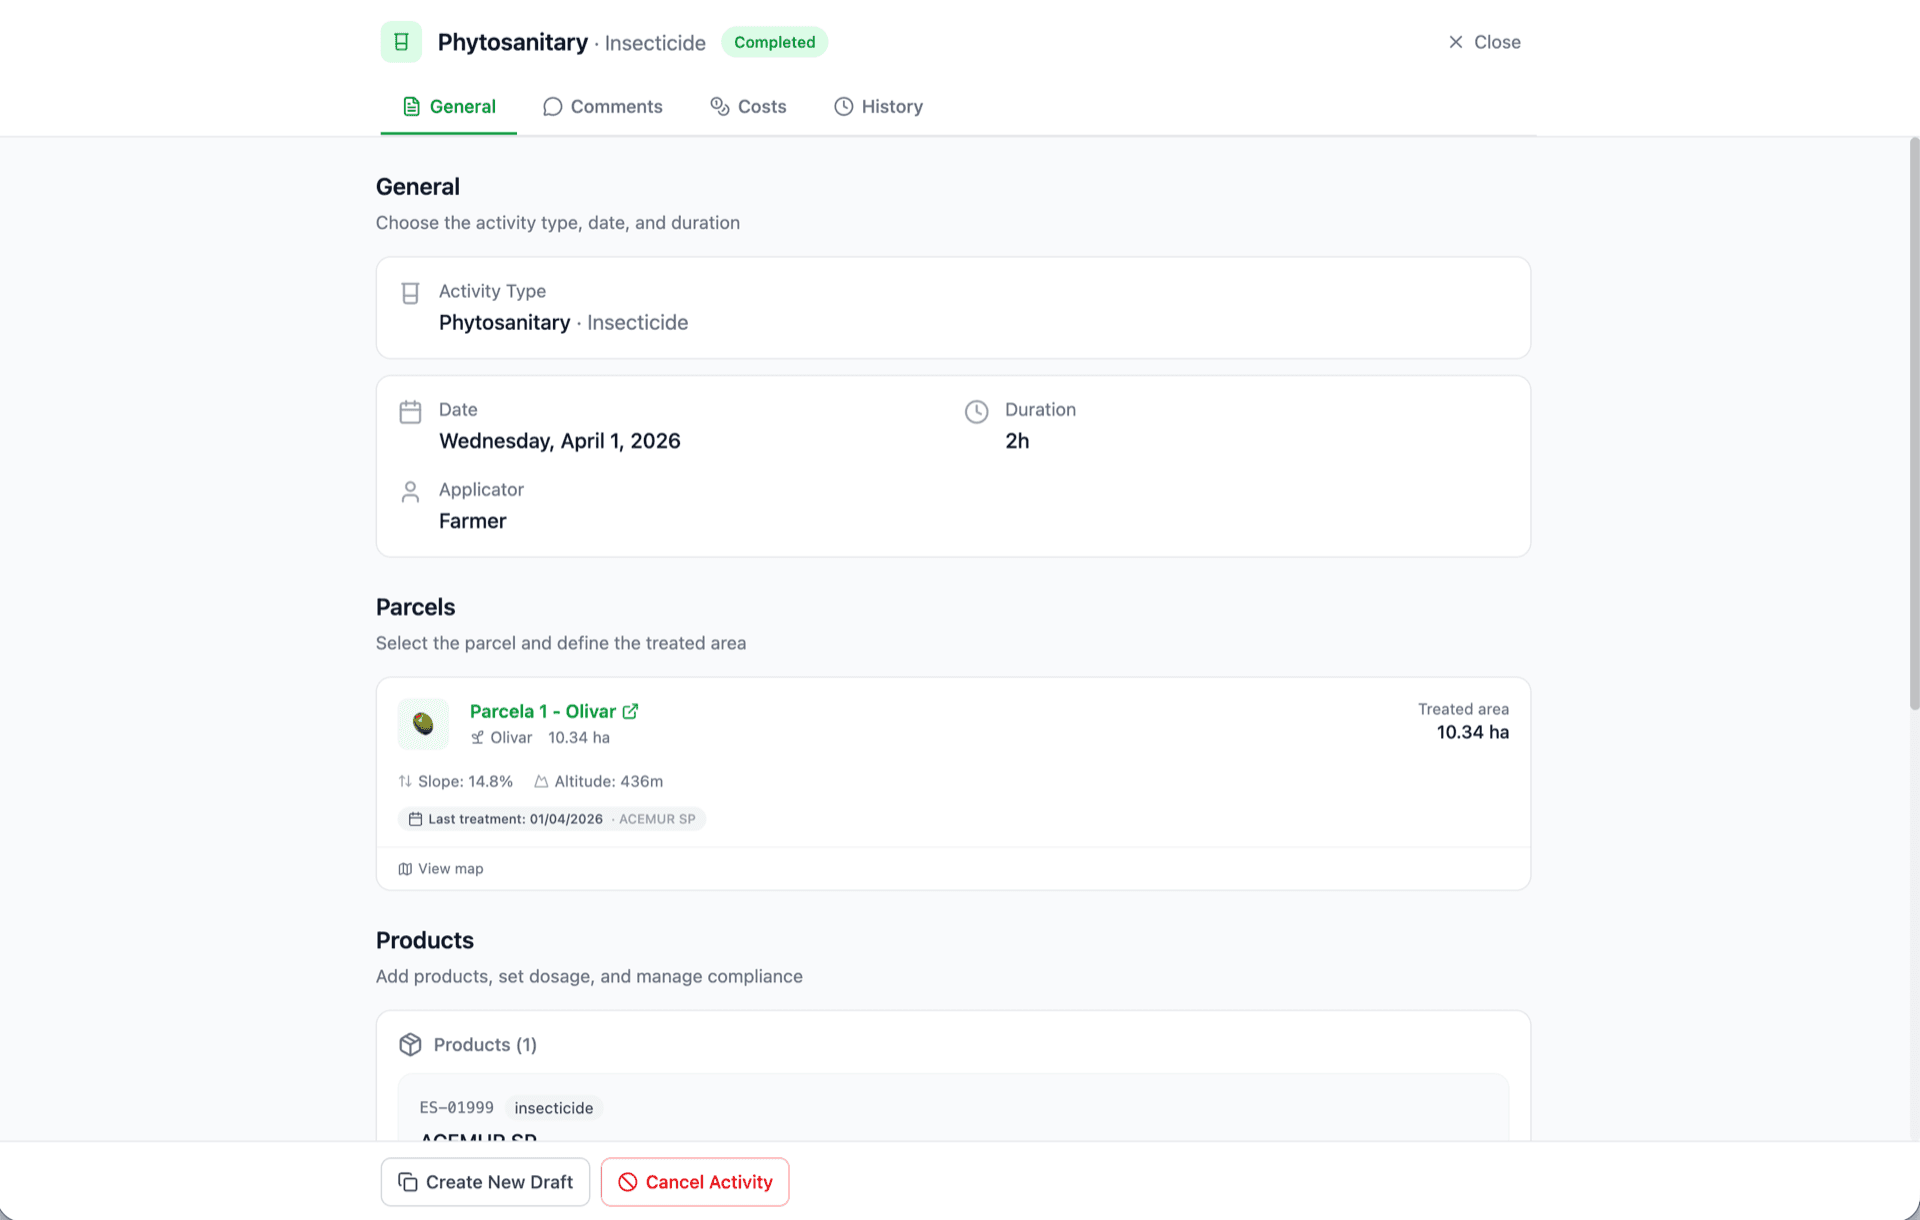Show the History tab
The width and height of the screenshot is (1920, 1220).
(878, 106)
